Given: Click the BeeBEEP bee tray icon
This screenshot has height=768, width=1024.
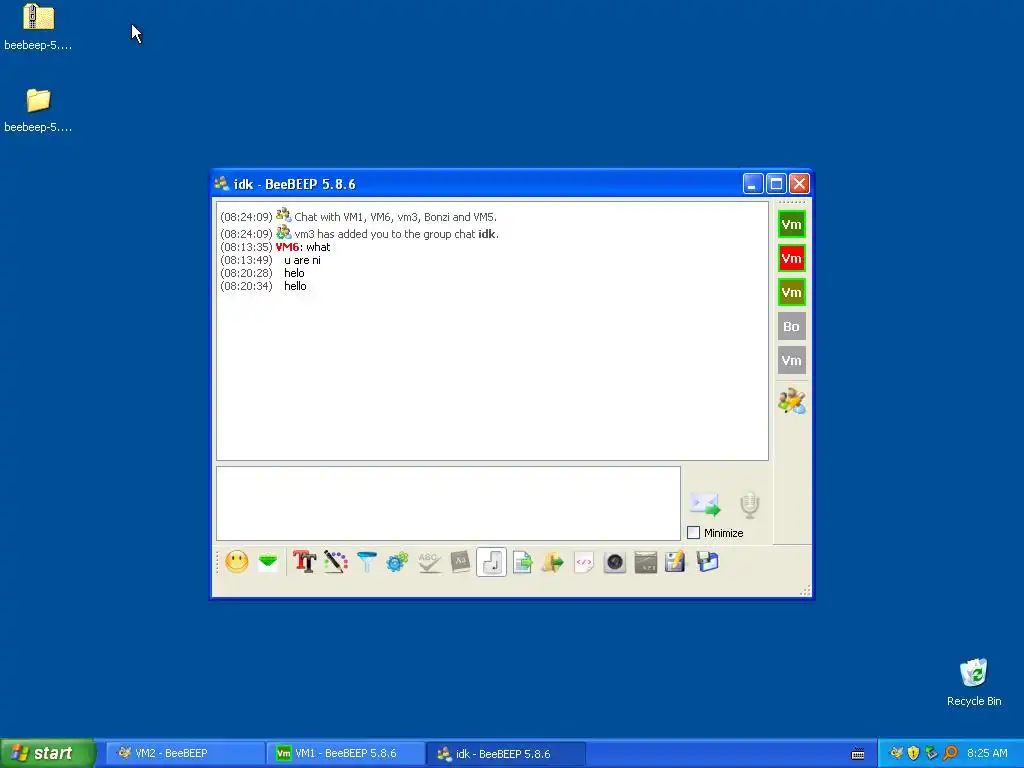Looking at the screenshot, I should point(896,753).
